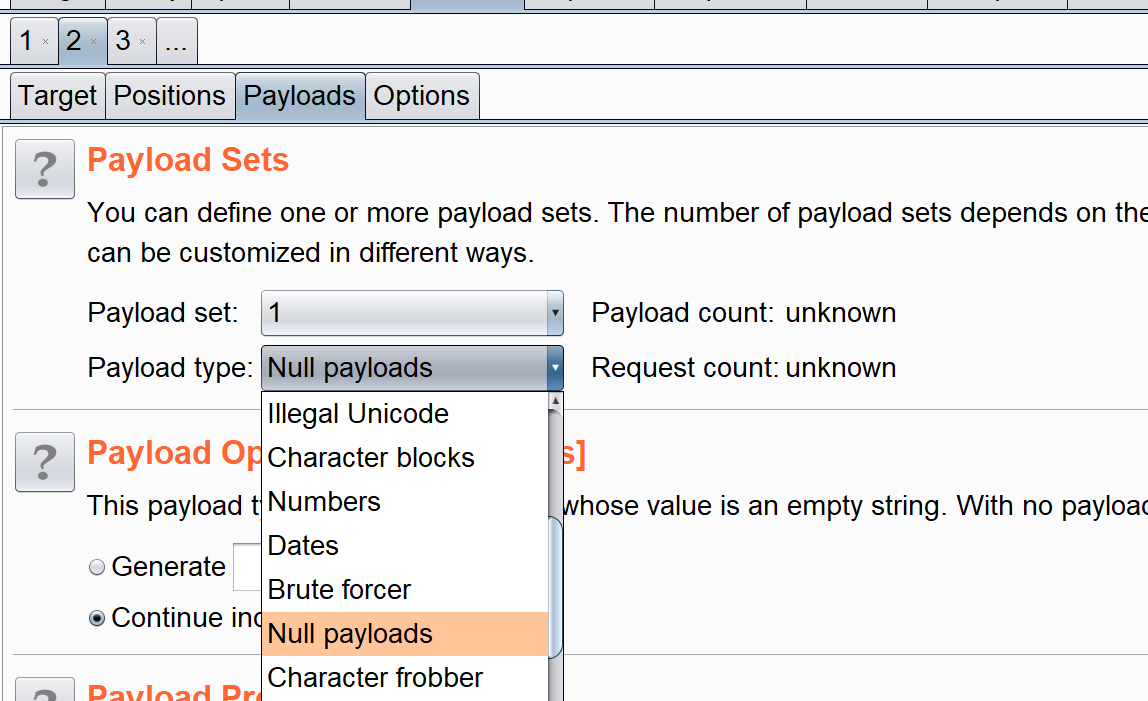Choose Illegal Unicode payload type
1148x701 pixels.
coord(405,414)
